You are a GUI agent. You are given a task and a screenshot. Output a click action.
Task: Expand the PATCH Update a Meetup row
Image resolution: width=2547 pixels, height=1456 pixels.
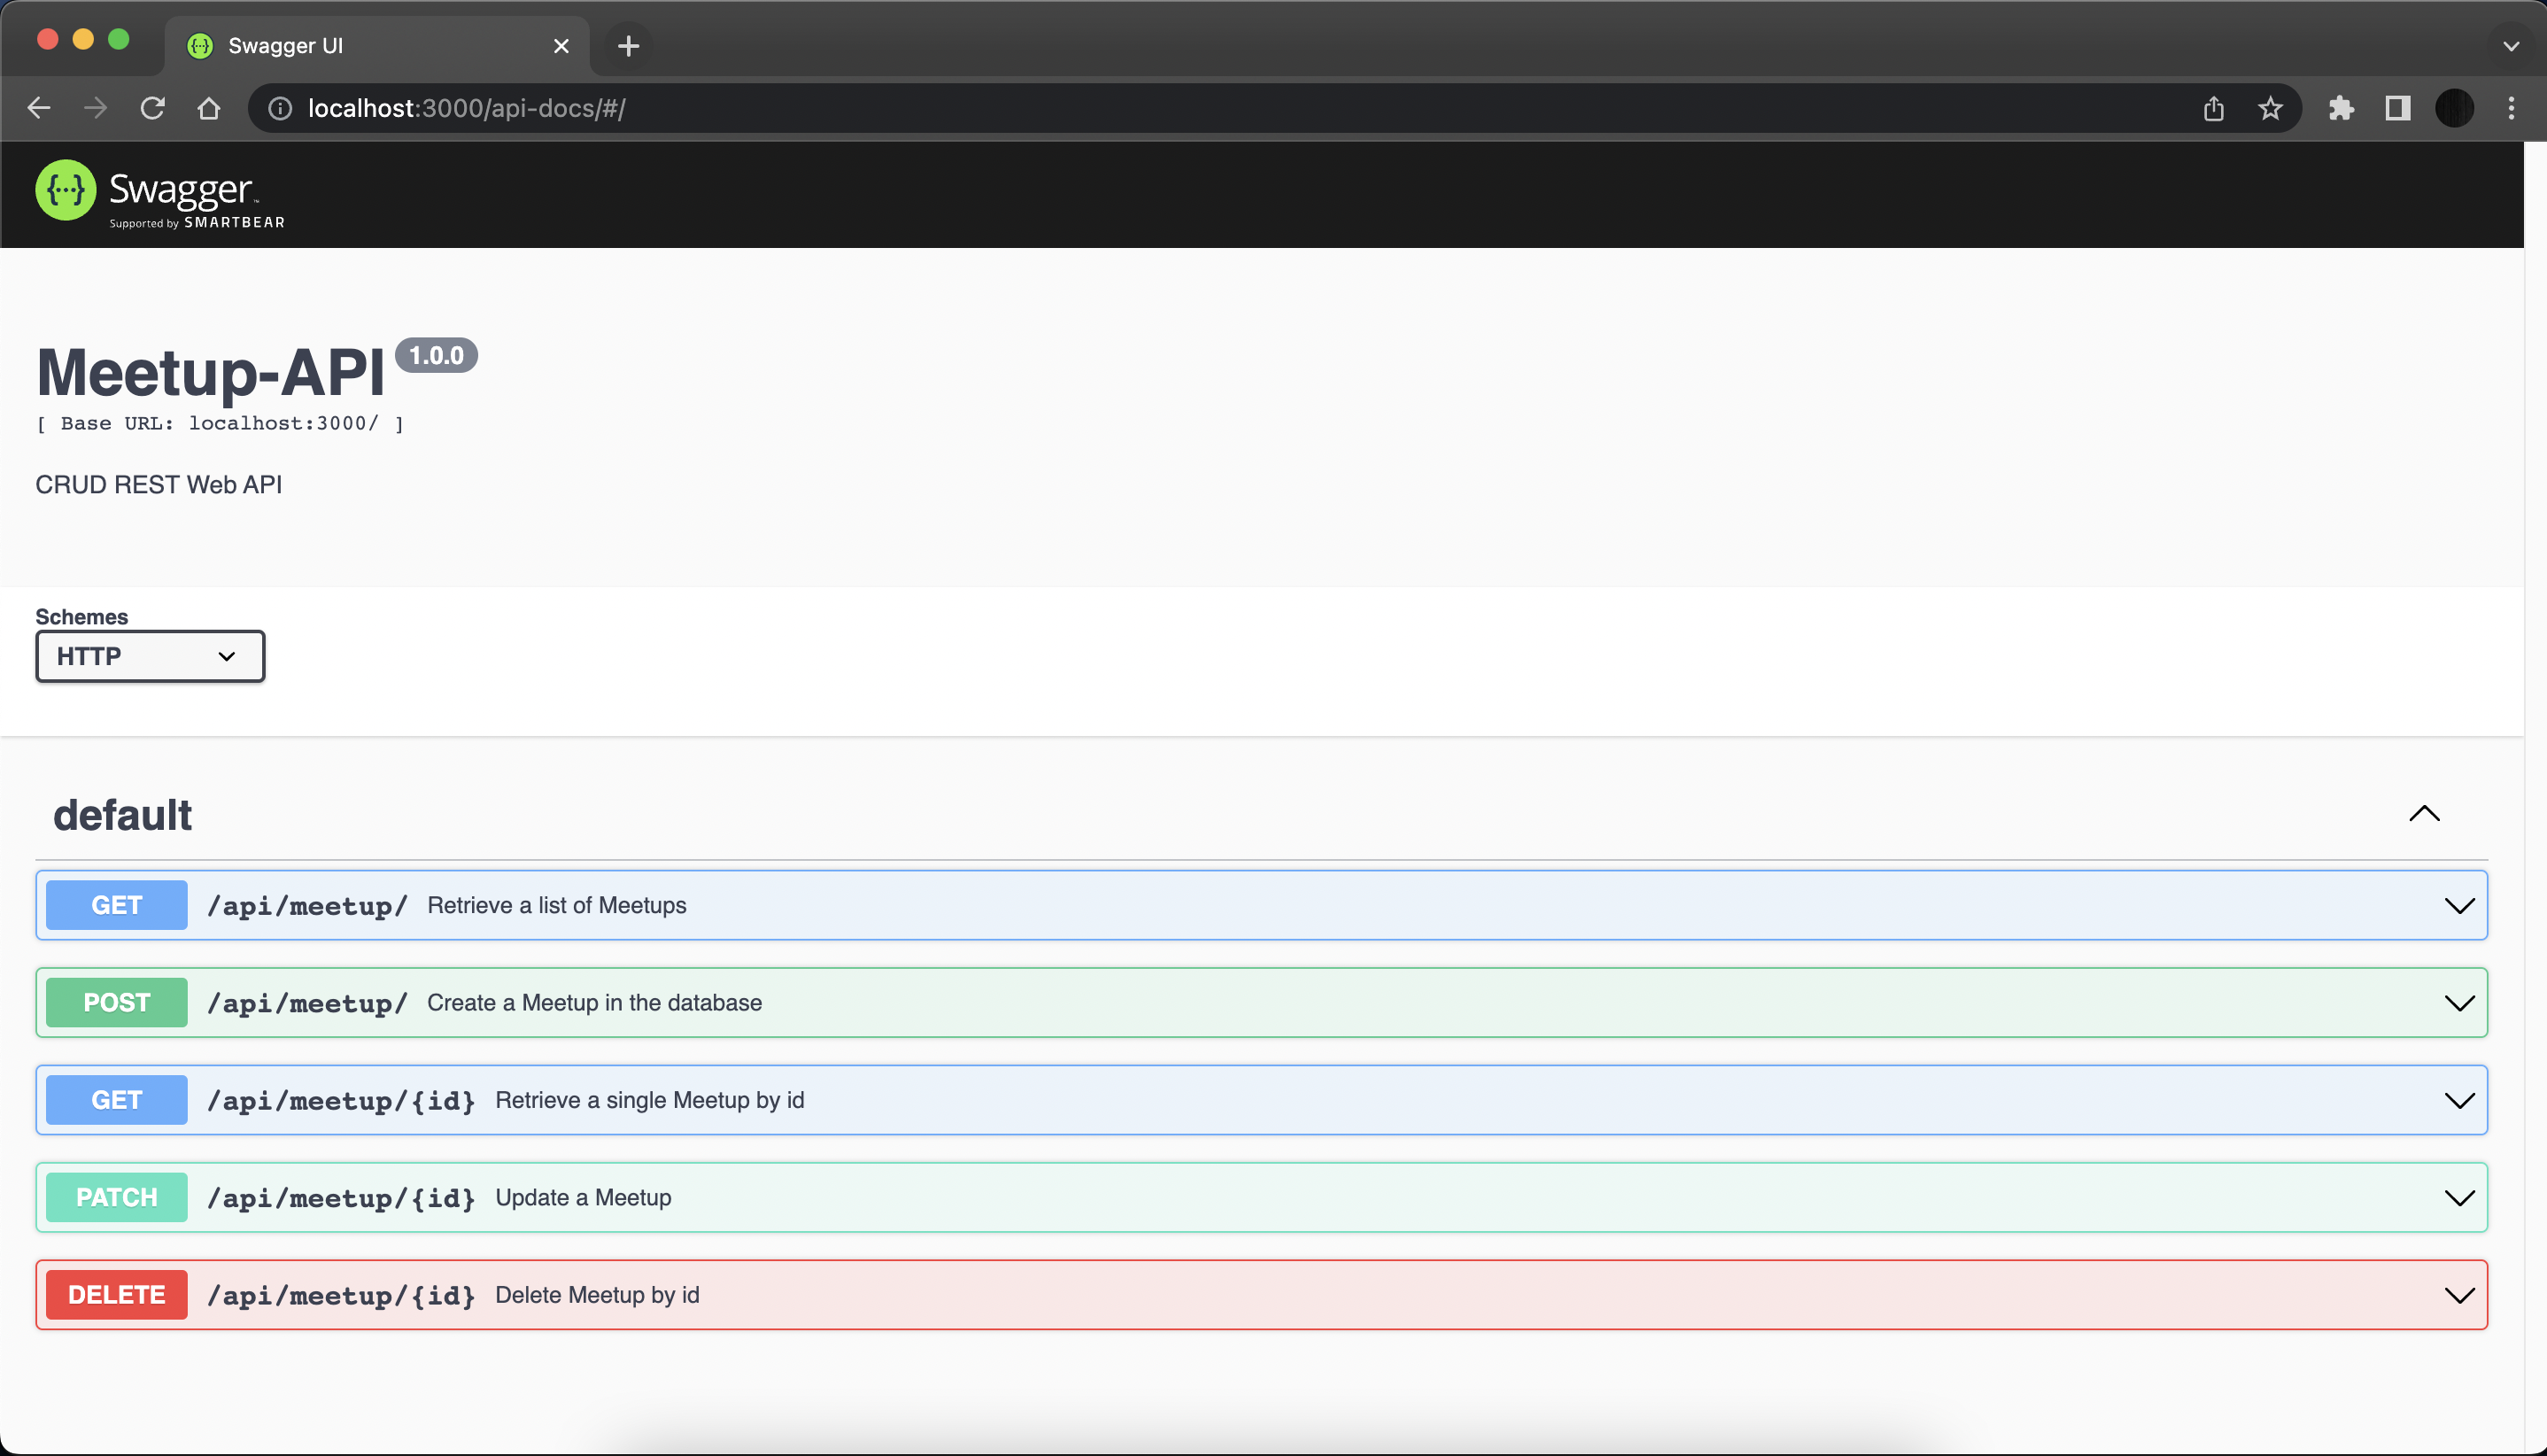tap(2459, 1198)
